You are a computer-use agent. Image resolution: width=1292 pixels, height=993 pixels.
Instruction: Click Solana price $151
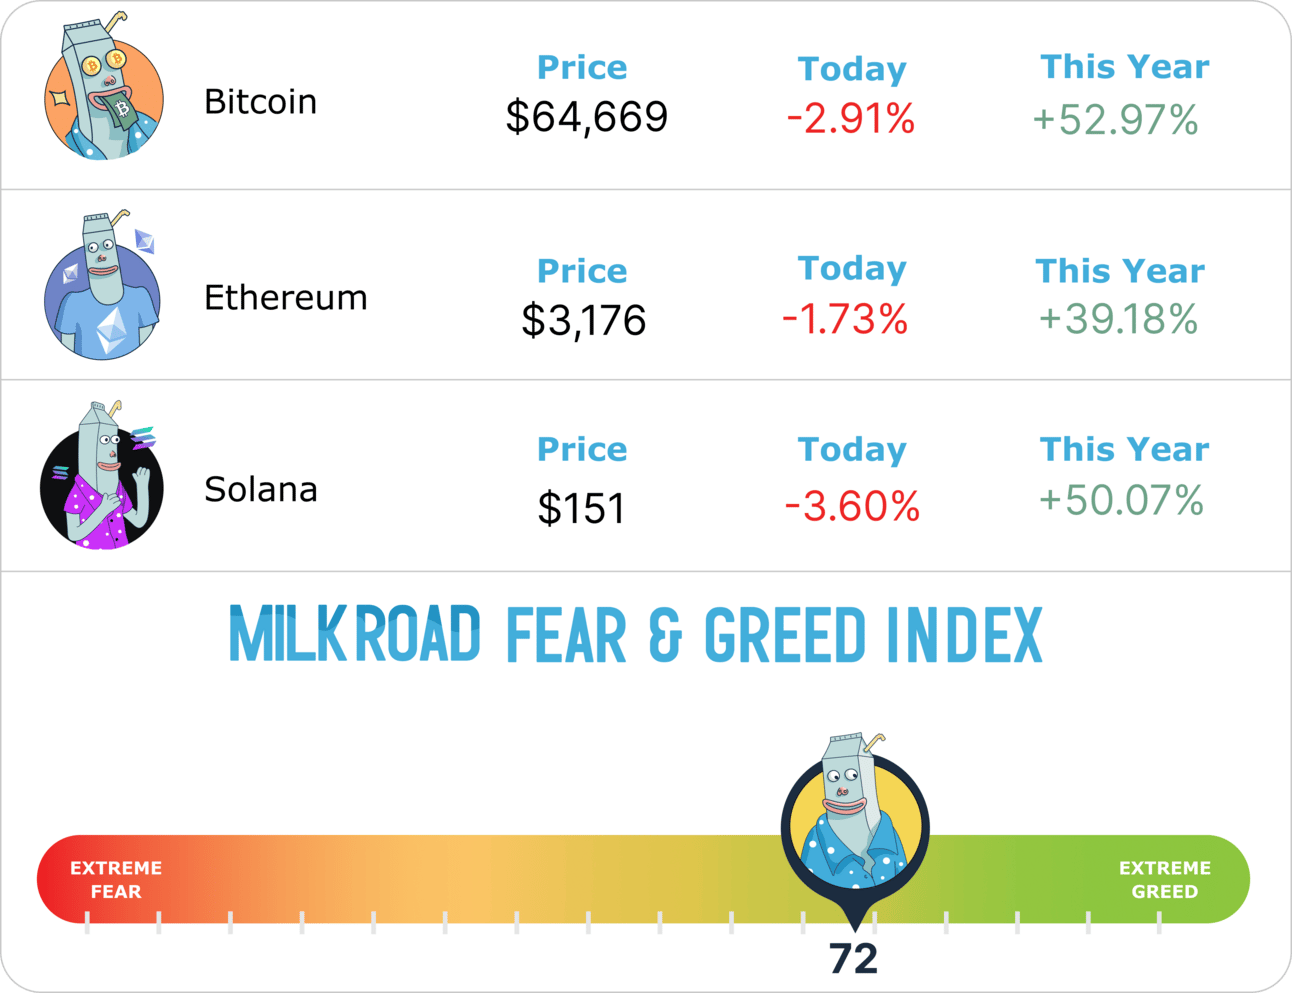581,508
